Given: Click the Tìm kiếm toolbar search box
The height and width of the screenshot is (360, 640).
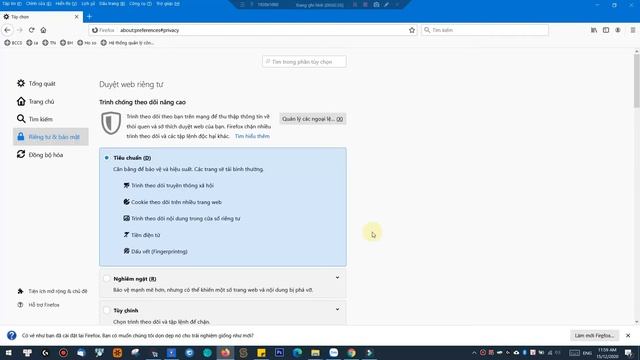Looking at the screenshot, I should pos(485,30).
